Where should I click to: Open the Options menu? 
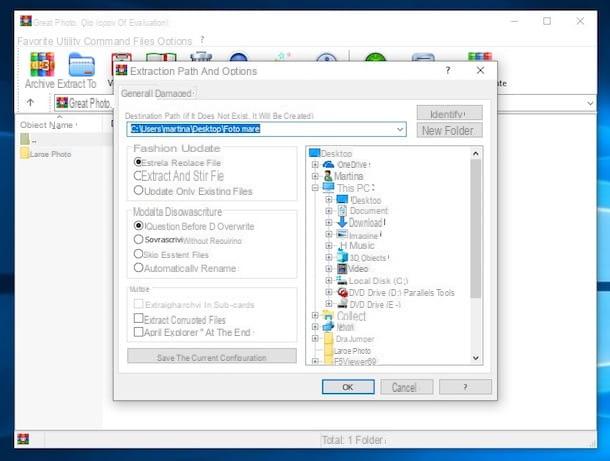pyautogui.click(x=173, y=41)
